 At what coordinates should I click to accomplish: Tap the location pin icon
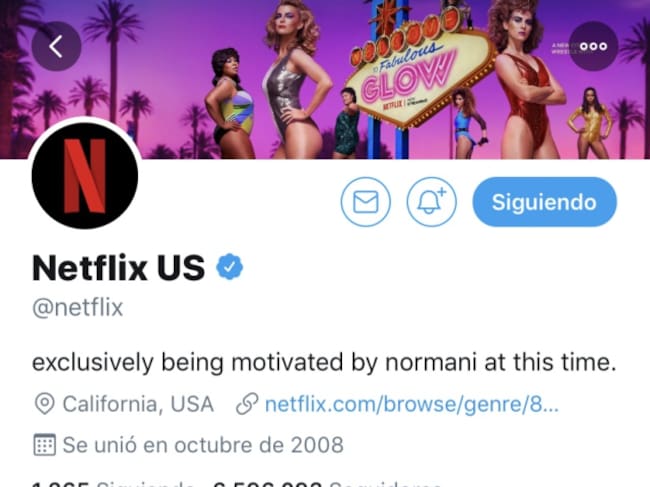(44, 404)
